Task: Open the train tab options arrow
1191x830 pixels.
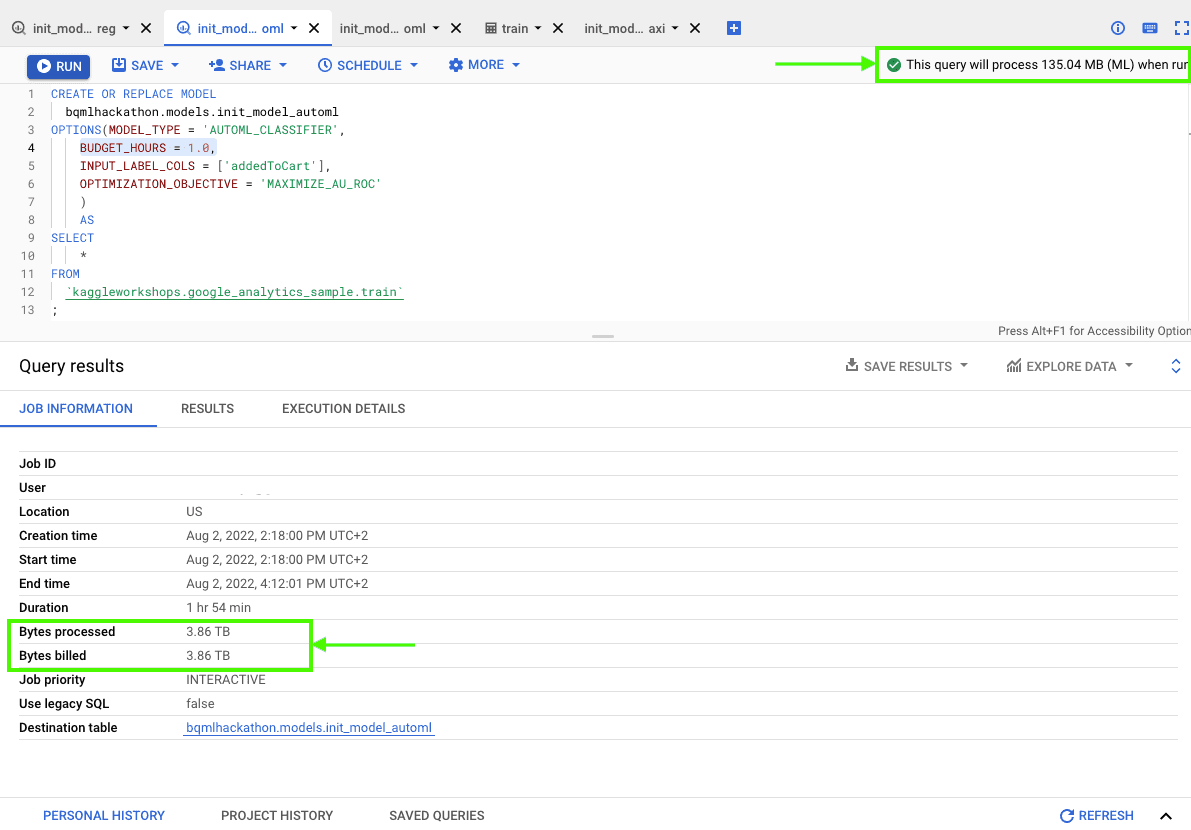Action: point(538,28)
